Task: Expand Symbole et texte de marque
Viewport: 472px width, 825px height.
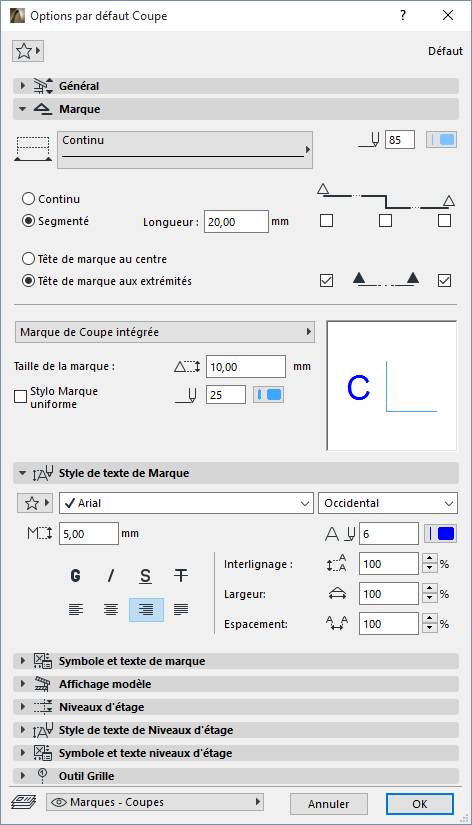Action: [23, 661]
